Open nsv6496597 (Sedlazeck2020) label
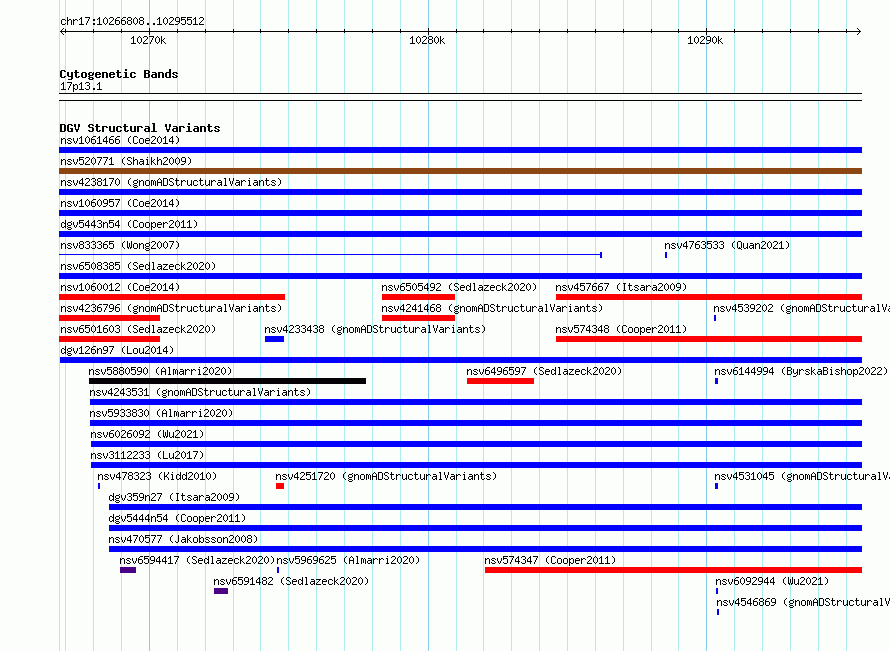Image resolution: width=890 pixels, height=651 pixels. pyautogui.click(x=544, y=371)
